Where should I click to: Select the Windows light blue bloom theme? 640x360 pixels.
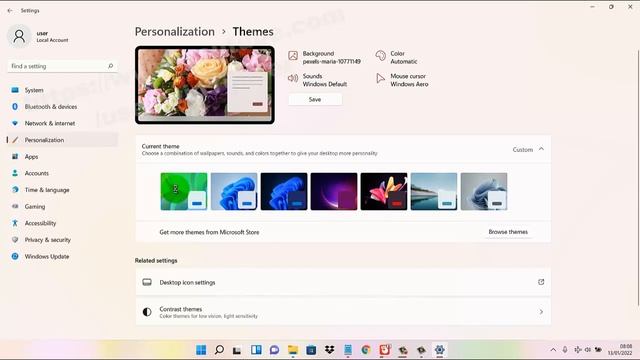point(234,191)
